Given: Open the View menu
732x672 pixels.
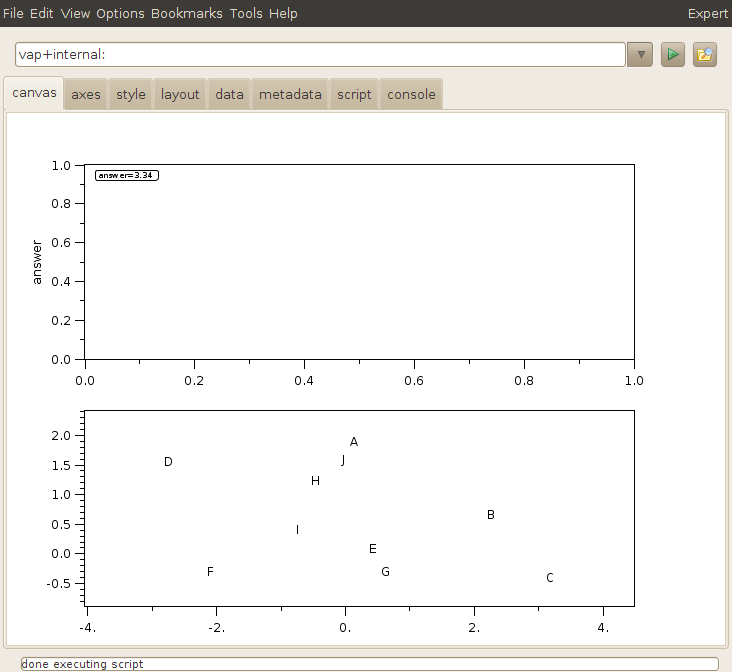Looking at the screenshot, I should (x=75, y=13).
